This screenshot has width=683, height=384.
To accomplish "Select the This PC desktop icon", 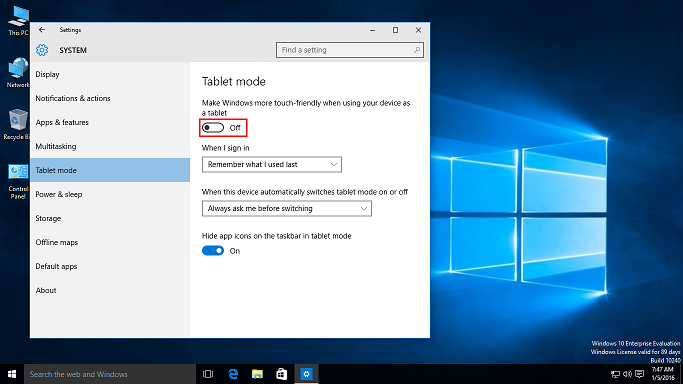I will 18,21.
